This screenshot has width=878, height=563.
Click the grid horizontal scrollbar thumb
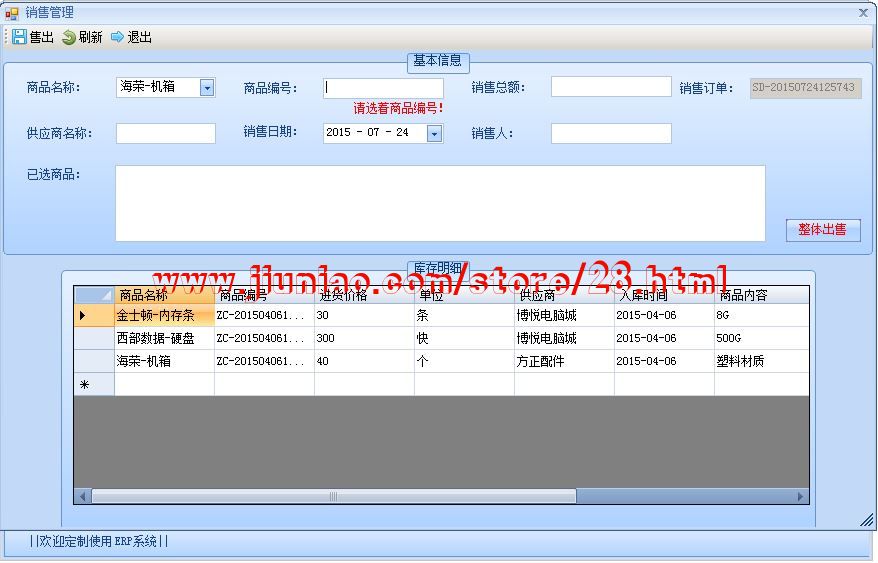[x=334, y=496]
